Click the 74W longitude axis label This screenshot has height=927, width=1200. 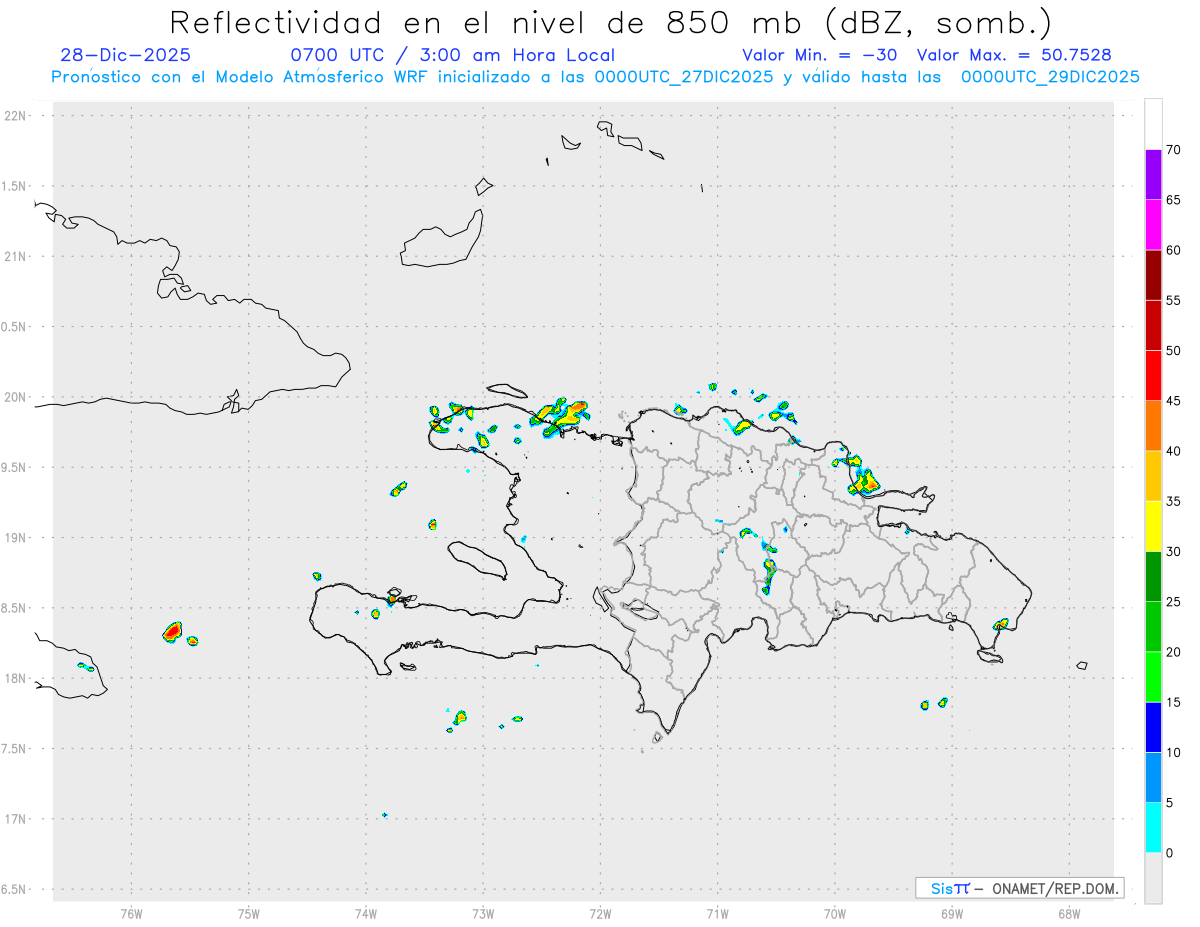[366, 913]
